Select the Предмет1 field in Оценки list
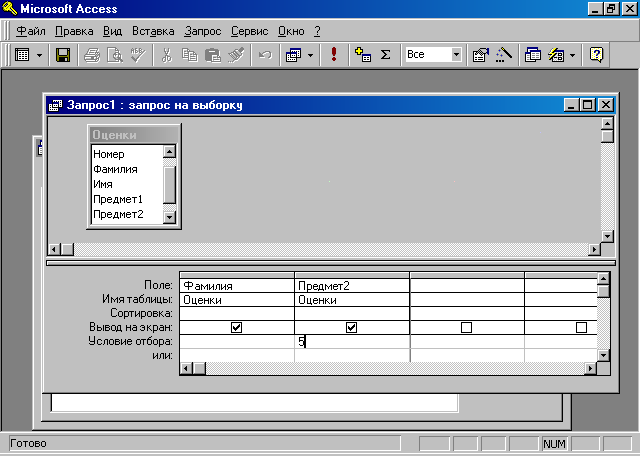Screen dimensions: 640x456 (x=117, y=199)
